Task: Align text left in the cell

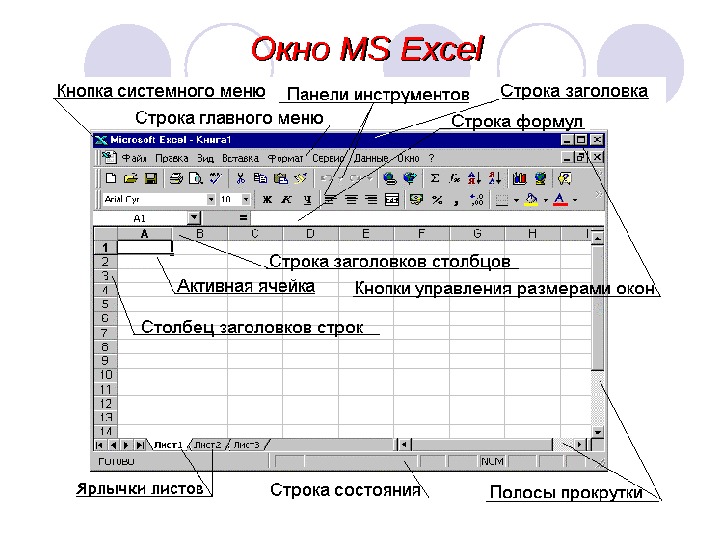Action: point(329,199)
